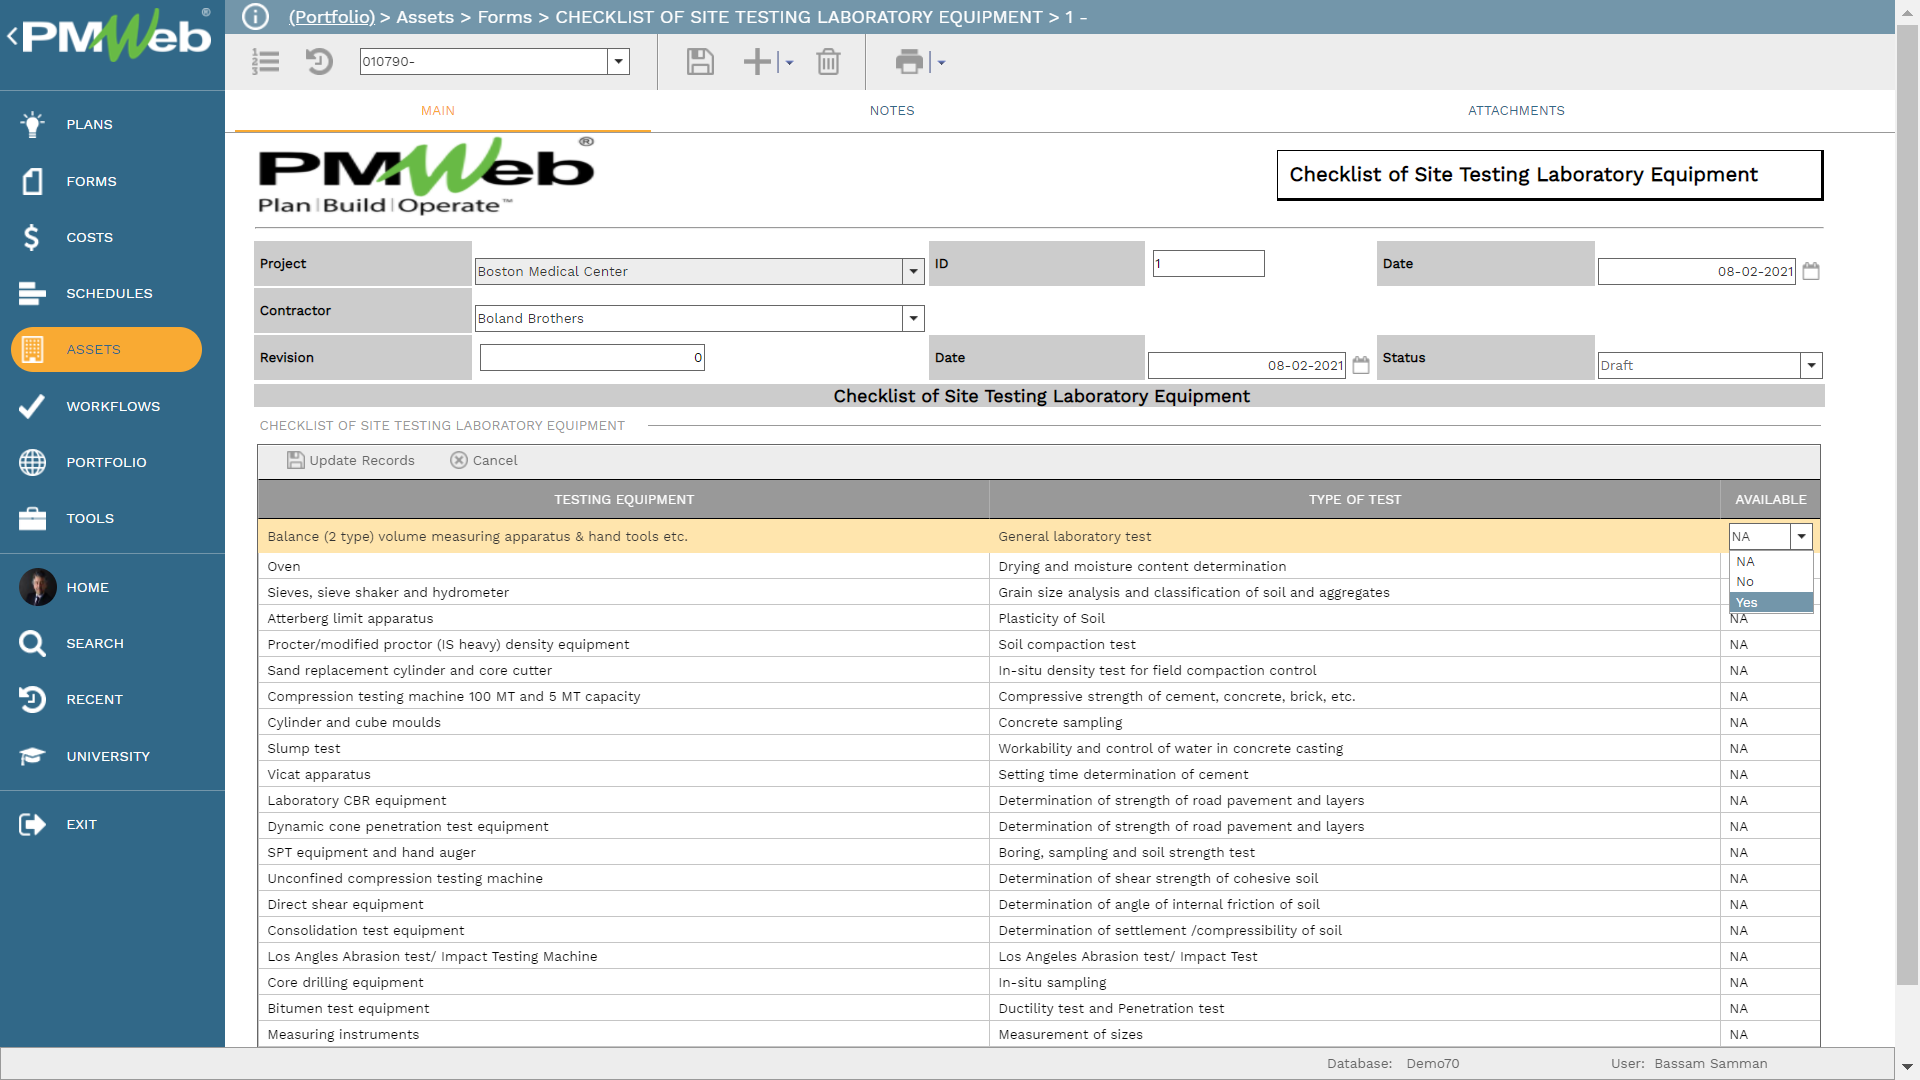Click the info icon beside the breadcrumb
This screenshot has height=1080, width=1920.
point(256,17)
